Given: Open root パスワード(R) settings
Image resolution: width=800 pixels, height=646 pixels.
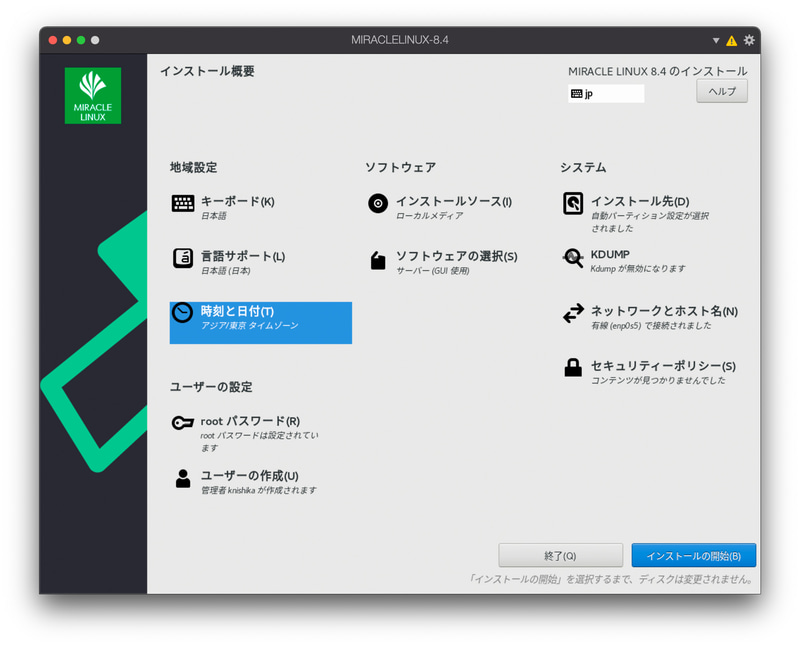Looking at the screenshot, I should (x=250, y=421).
